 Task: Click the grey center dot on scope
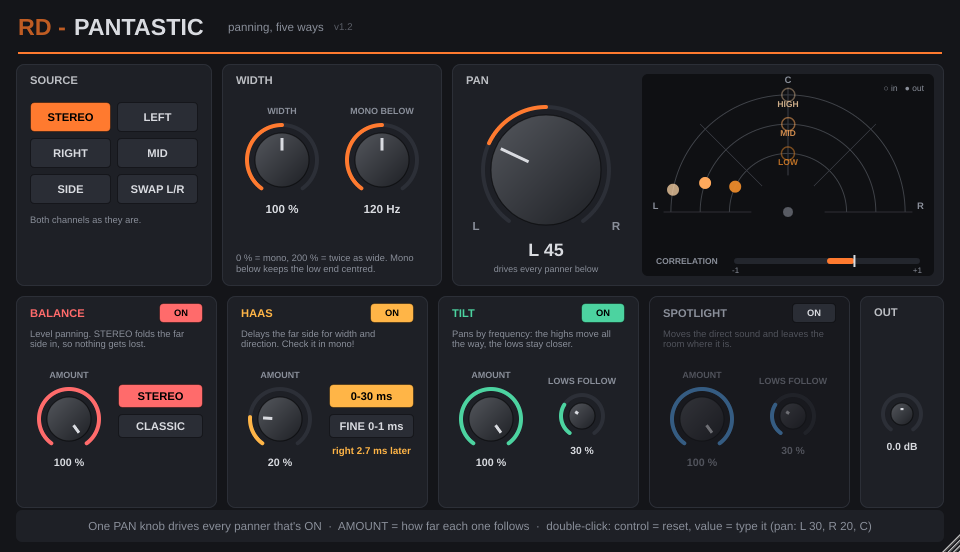coord(788,212)
